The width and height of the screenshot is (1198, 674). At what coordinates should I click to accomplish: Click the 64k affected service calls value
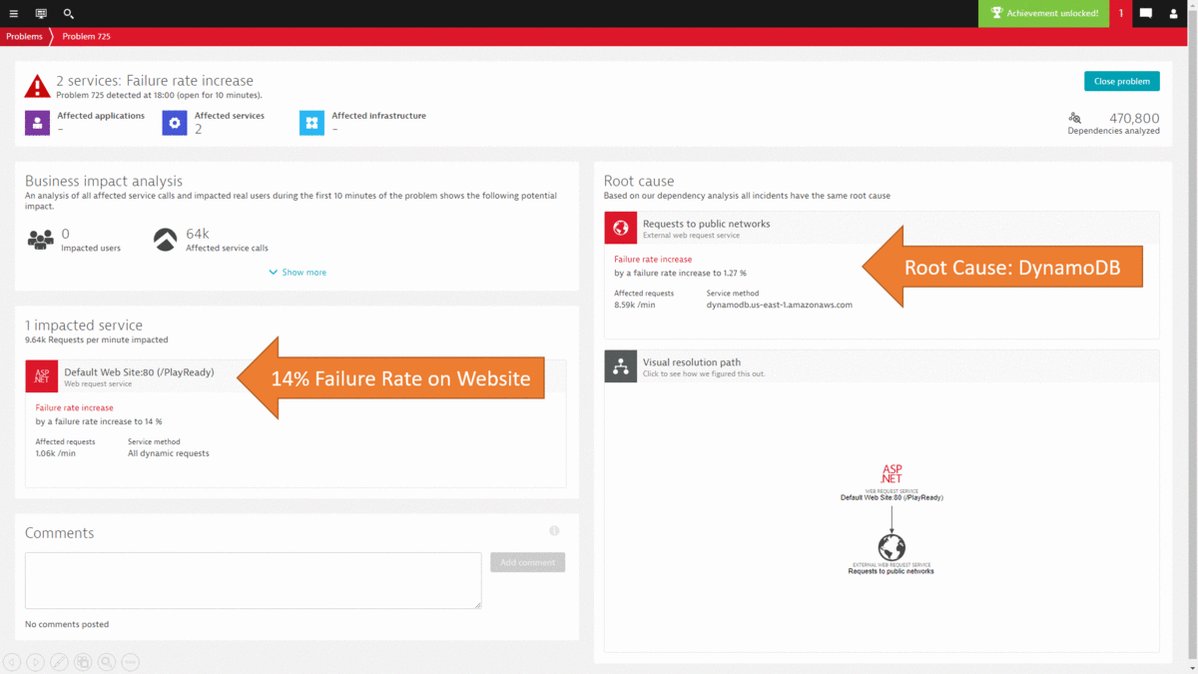[x=197, y=233]
